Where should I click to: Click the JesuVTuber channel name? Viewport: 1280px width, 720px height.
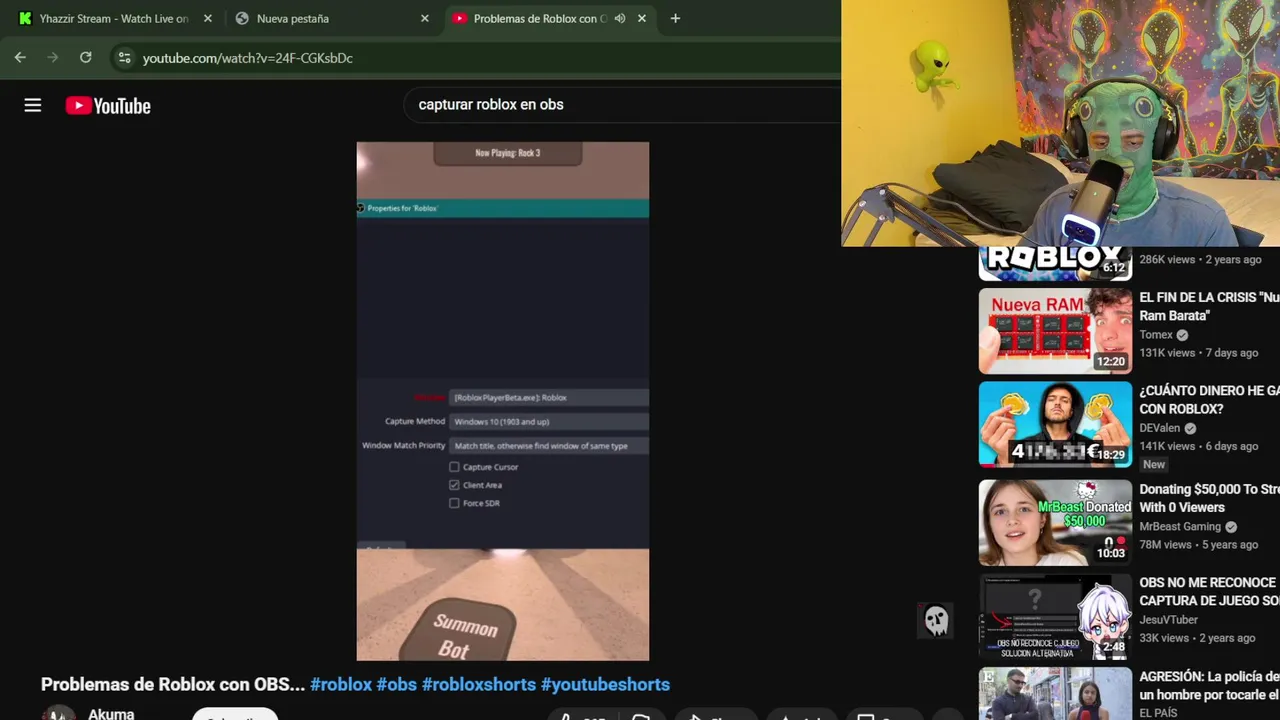click(1168, 620)
